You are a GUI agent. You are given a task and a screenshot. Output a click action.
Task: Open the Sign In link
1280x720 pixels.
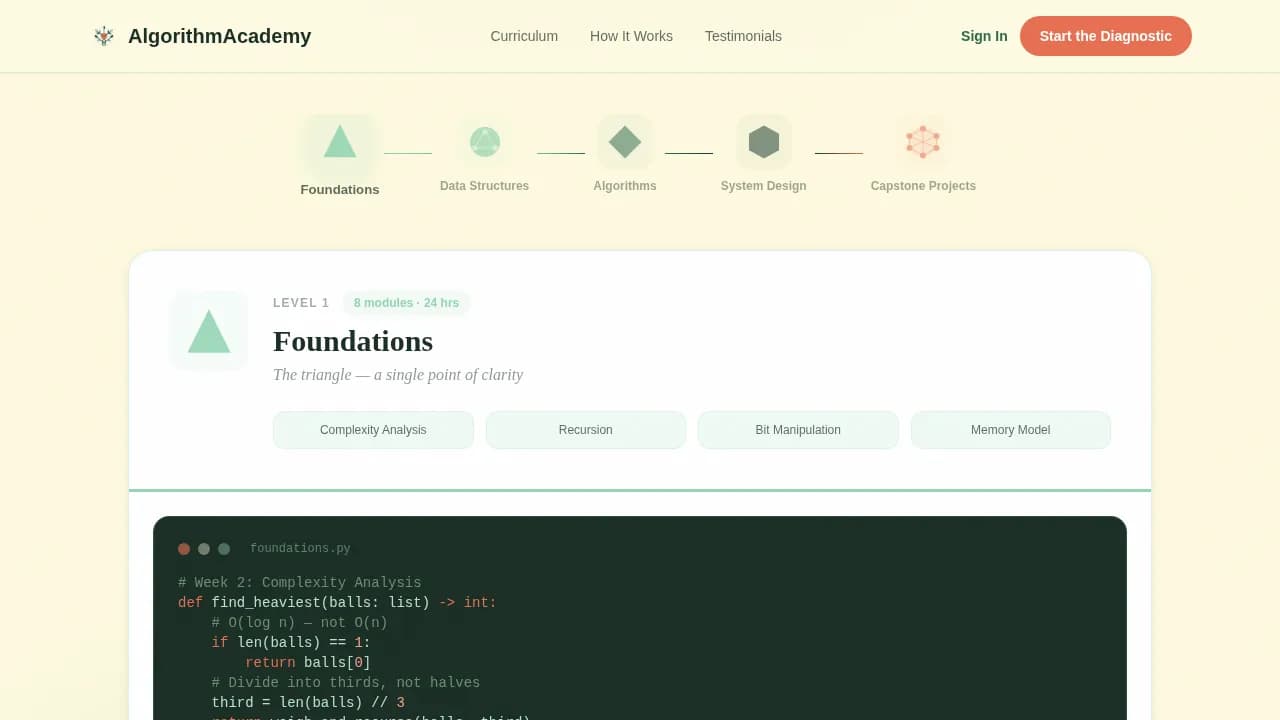(984, 36)
